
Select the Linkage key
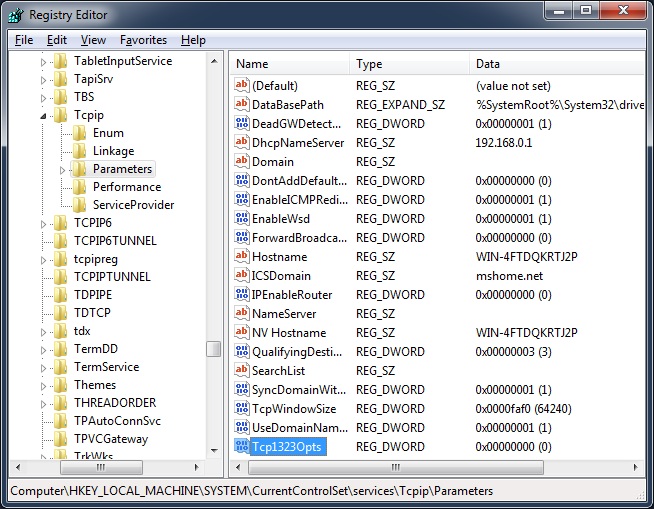point(113,151)
